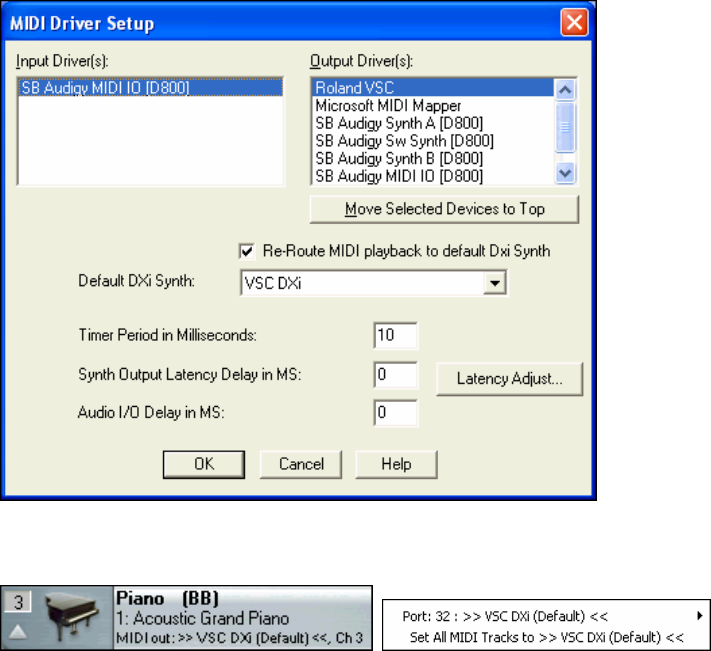711x651 pixels.
Task: Toggle Re-Route MIDI playback to default DXi Synth
Action: pyautogui.click(x=247, y=251)
